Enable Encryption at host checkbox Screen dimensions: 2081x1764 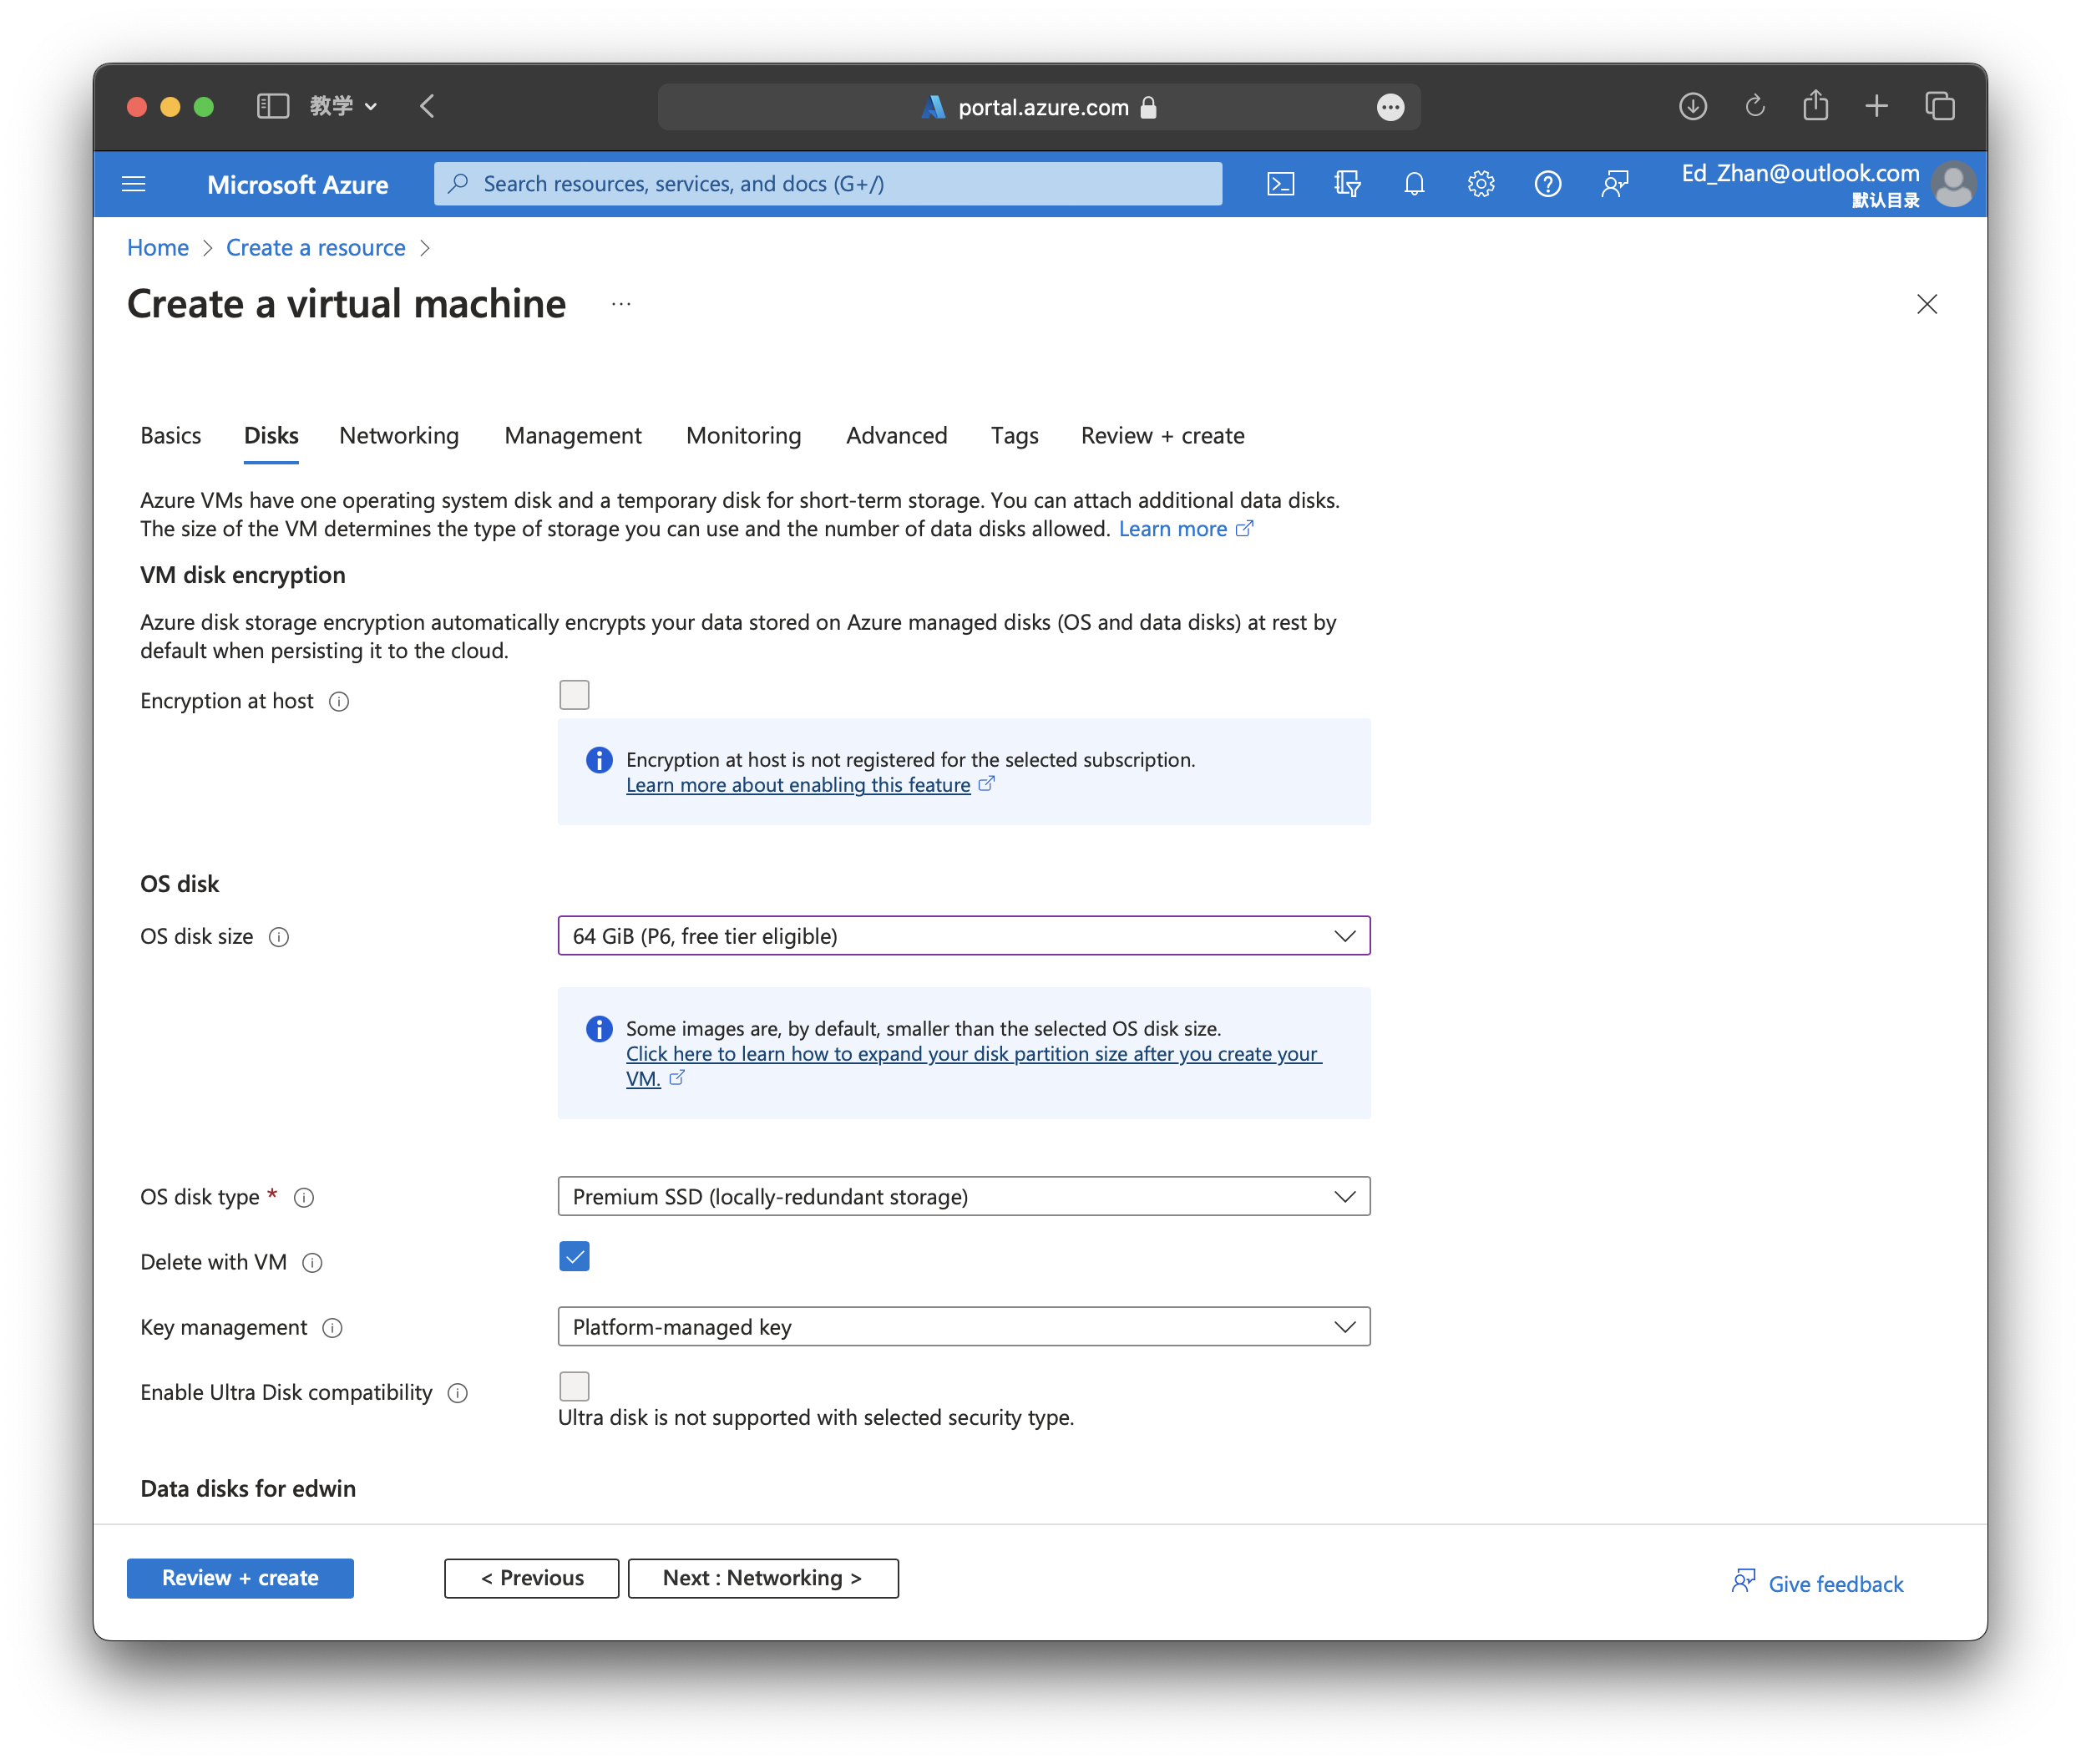coord(574,695)
